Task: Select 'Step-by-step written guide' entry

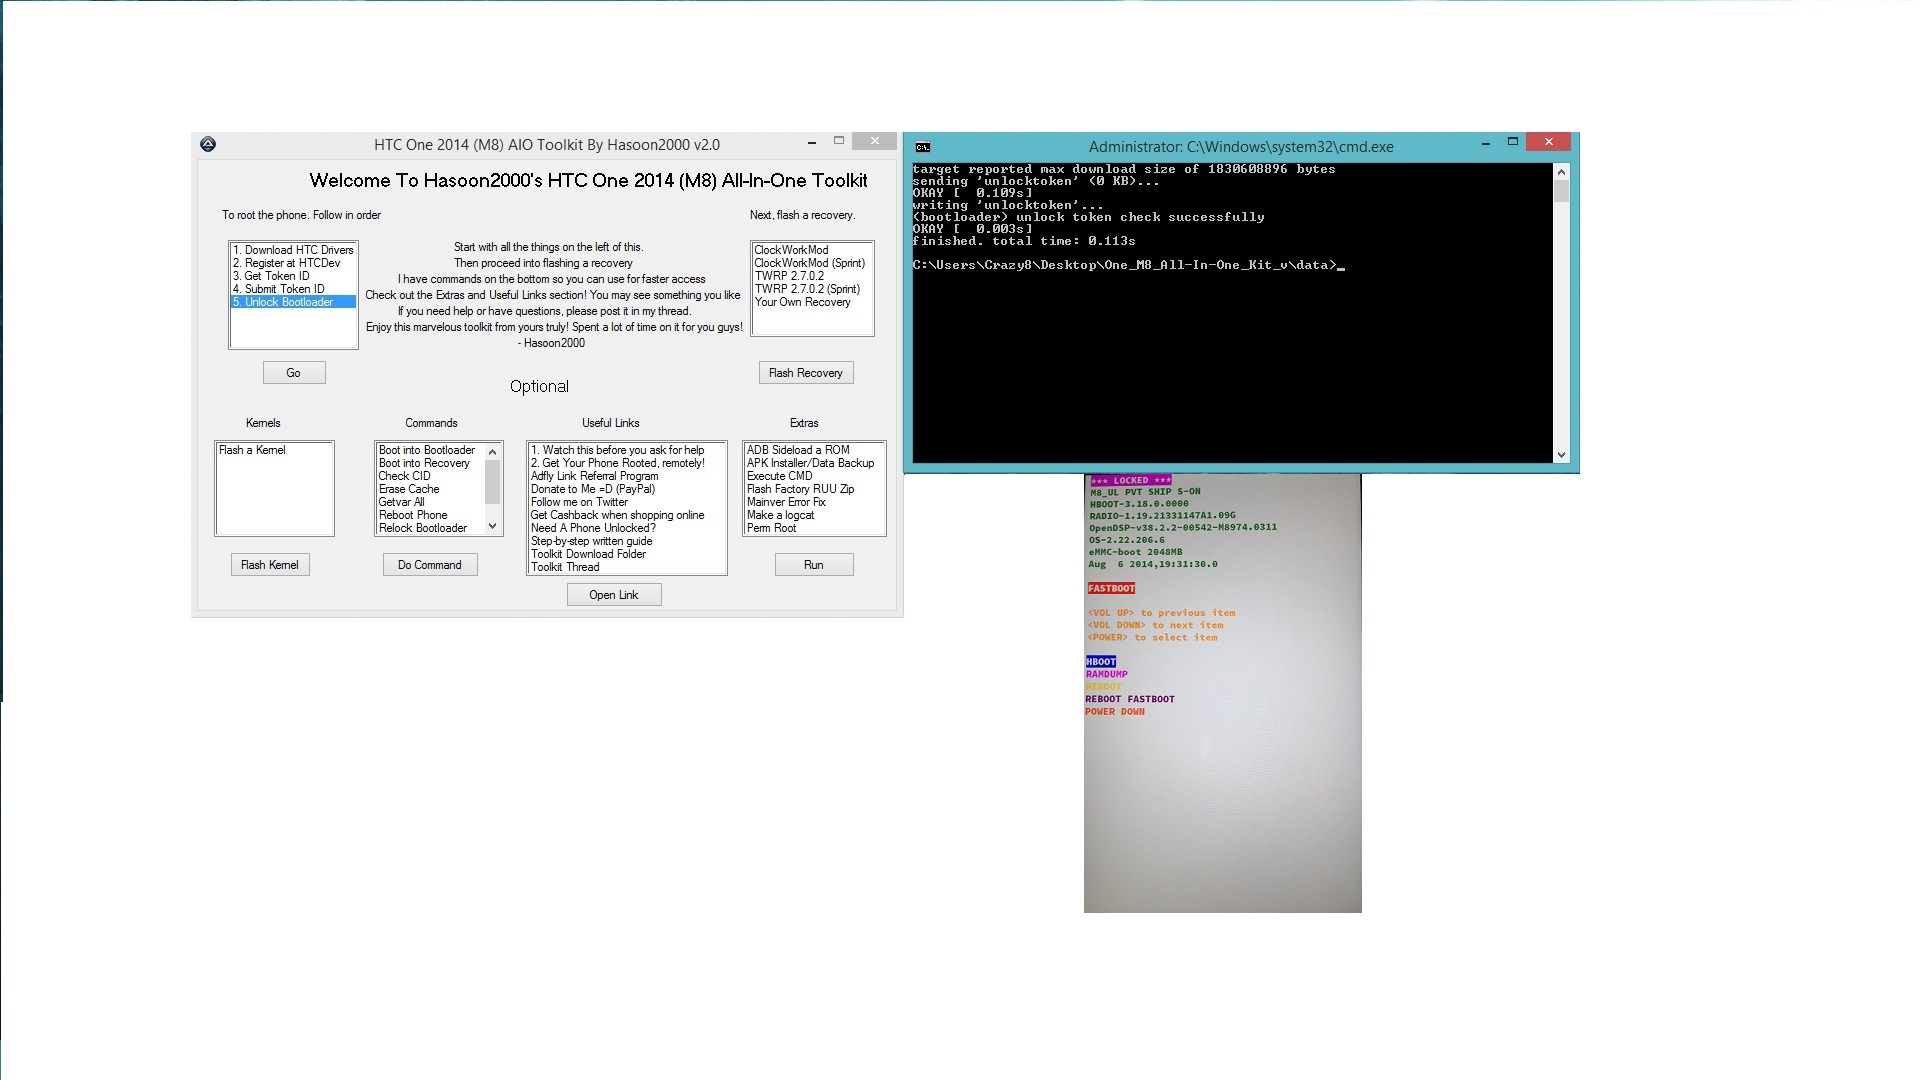Action: pos(627,541)
